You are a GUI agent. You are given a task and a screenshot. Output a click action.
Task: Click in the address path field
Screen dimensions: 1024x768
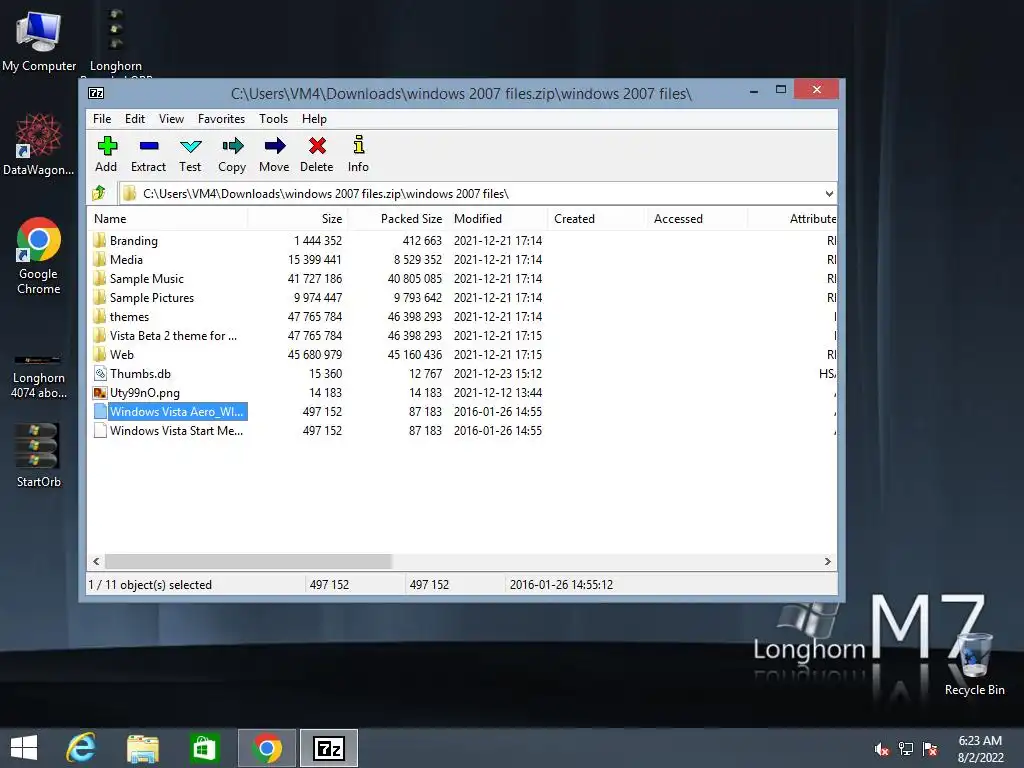(470, 194)
